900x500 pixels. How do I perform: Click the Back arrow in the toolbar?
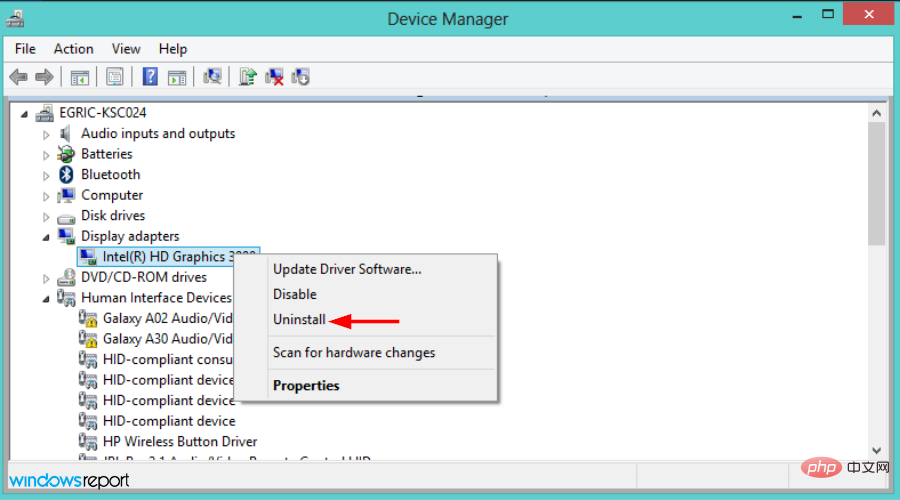[18, 77]
